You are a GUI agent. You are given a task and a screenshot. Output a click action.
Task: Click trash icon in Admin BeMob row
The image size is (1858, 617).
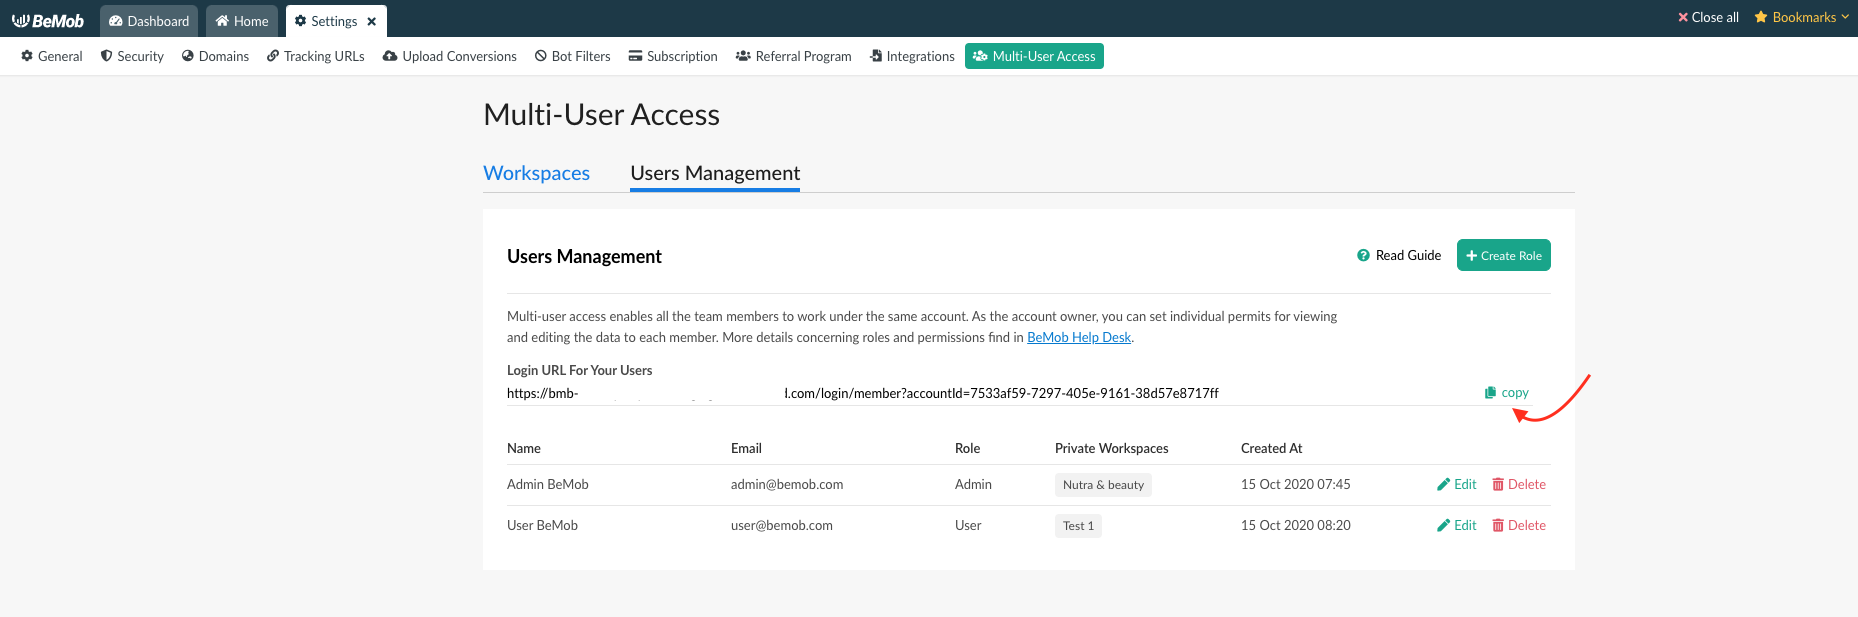(x=1498, y=484)
